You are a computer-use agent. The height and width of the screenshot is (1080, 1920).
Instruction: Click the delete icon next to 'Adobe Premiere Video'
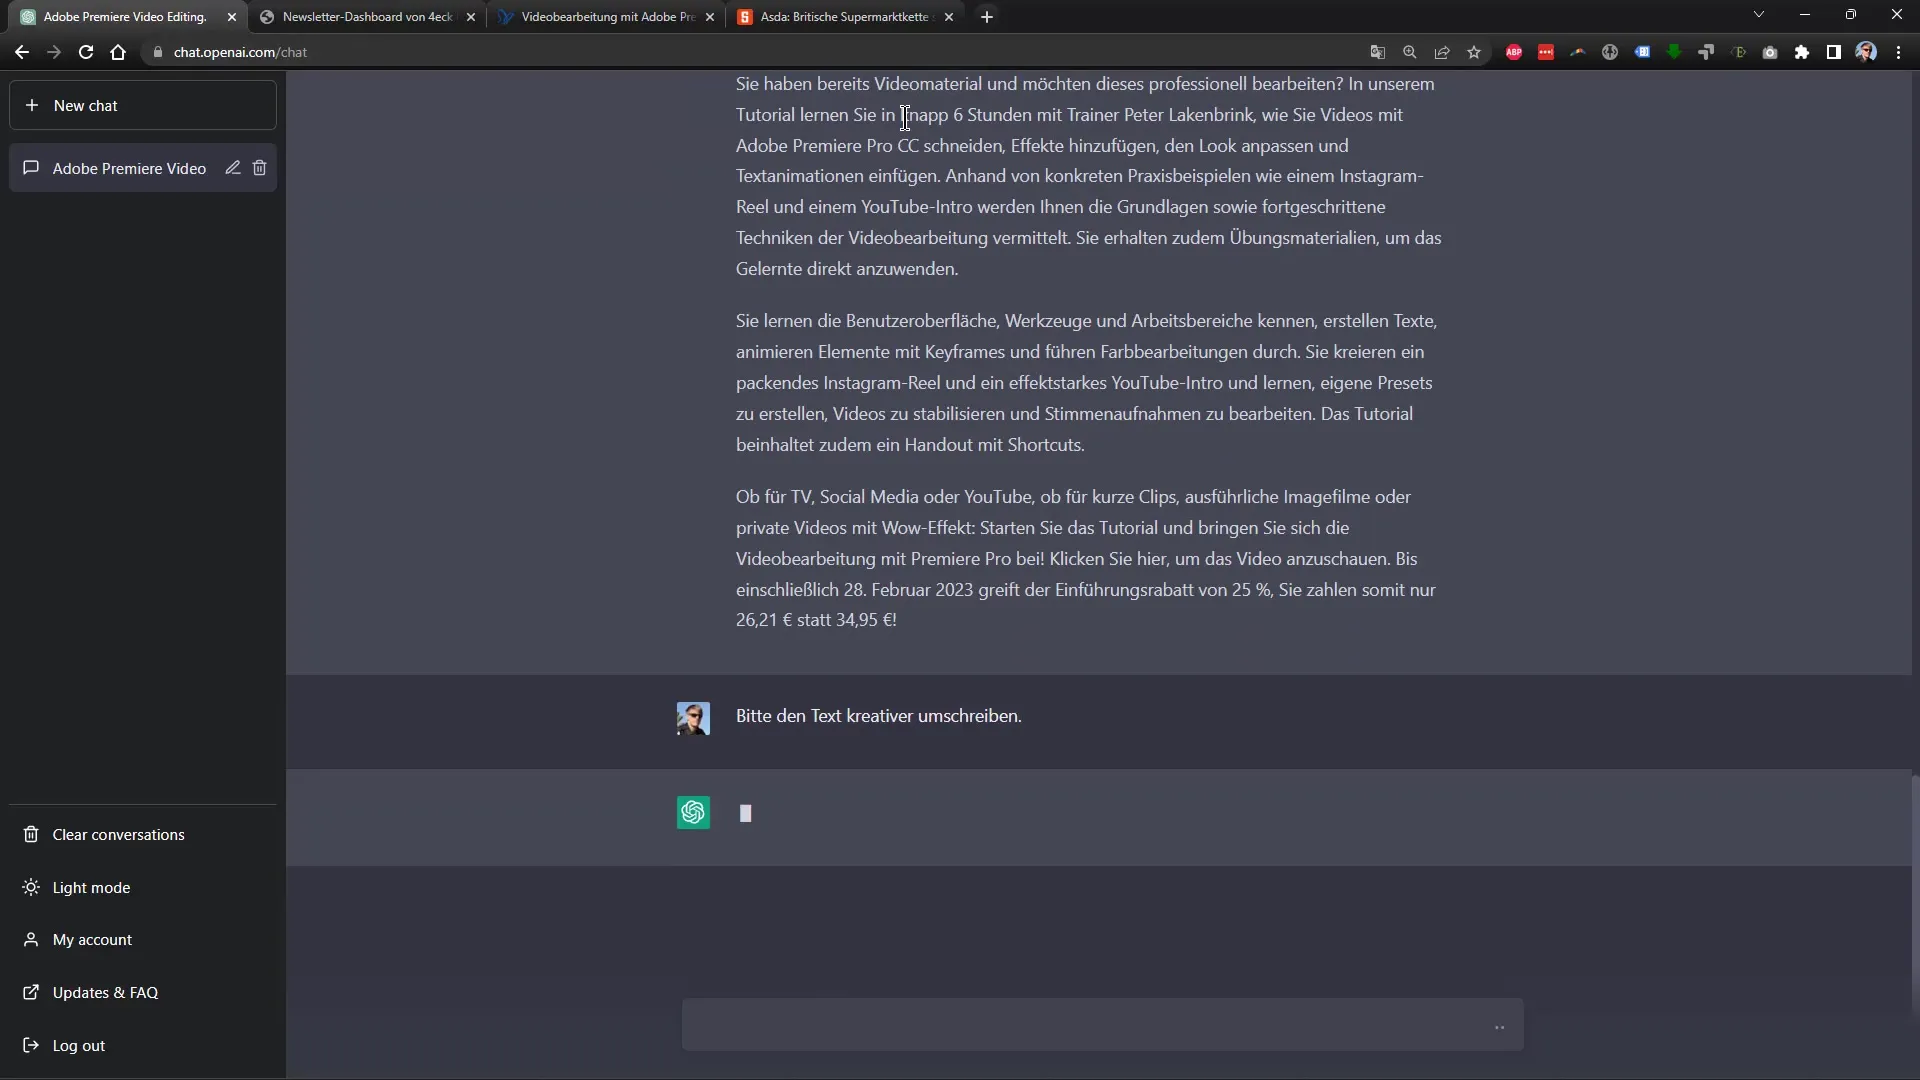click(x=260, y=167)
